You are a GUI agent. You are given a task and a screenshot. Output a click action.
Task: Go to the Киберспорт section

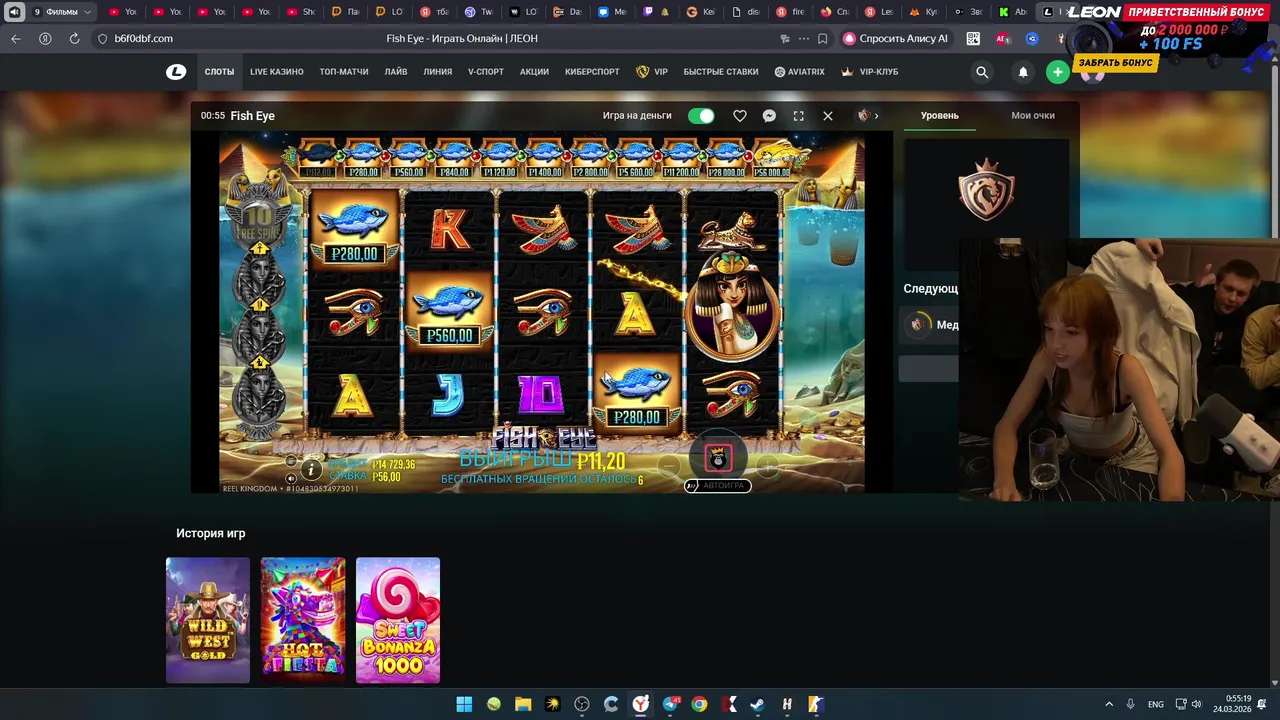[x=592, y=72]
